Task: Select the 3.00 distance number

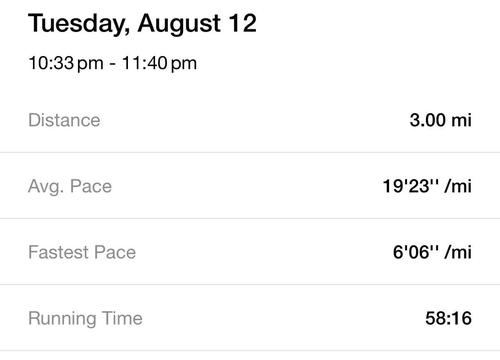Action: (x=427, y=120)
